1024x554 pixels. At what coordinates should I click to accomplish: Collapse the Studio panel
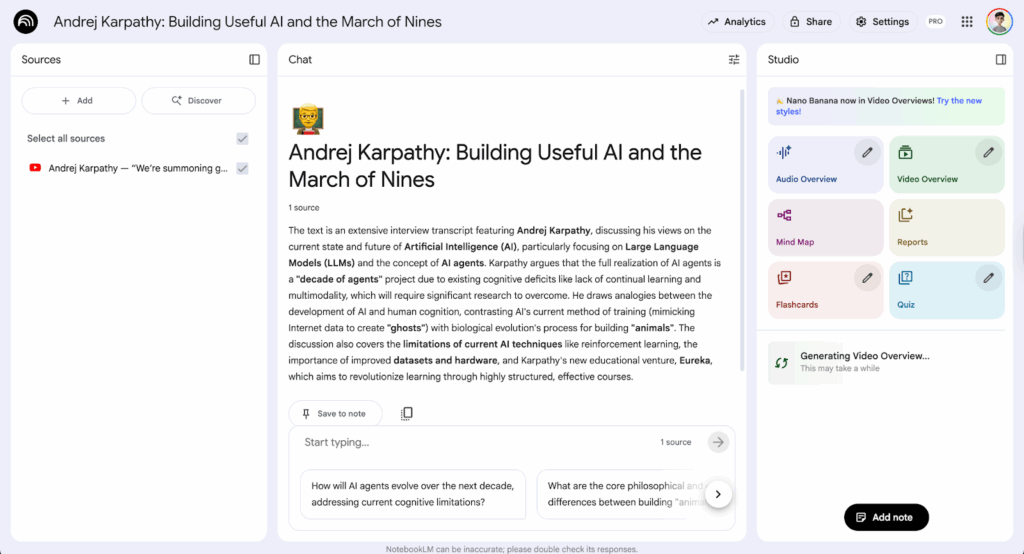[1001, 60]
